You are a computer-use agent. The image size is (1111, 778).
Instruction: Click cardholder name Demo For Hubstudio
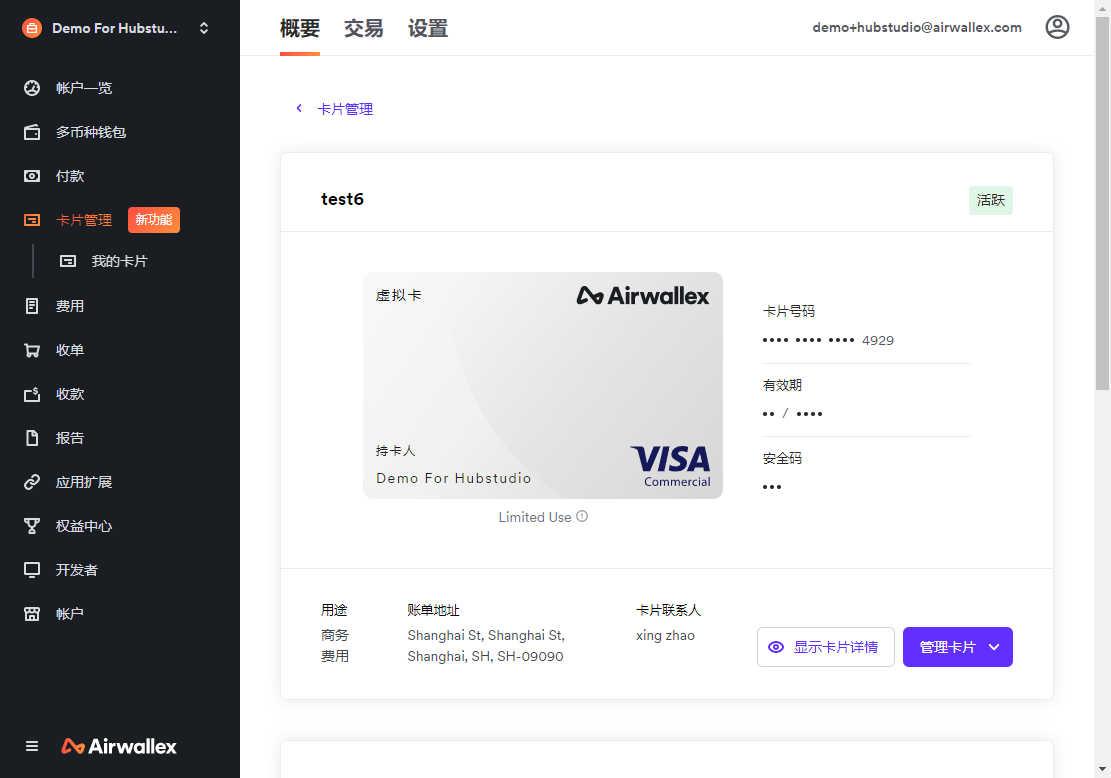[x=453, y=478]
